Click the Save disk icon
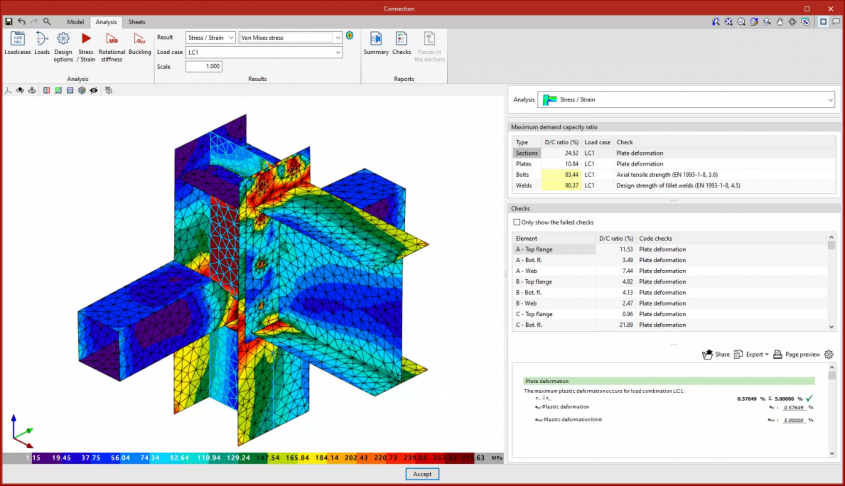 tap(9, 22)
